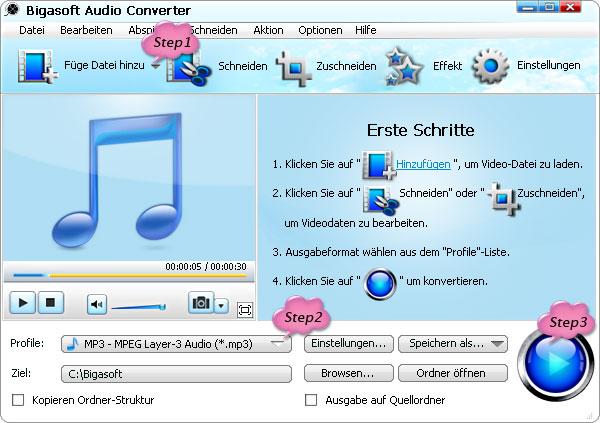Select the Zuschneiden crop toolbar icon
The image size is (600, 423).
293,68
